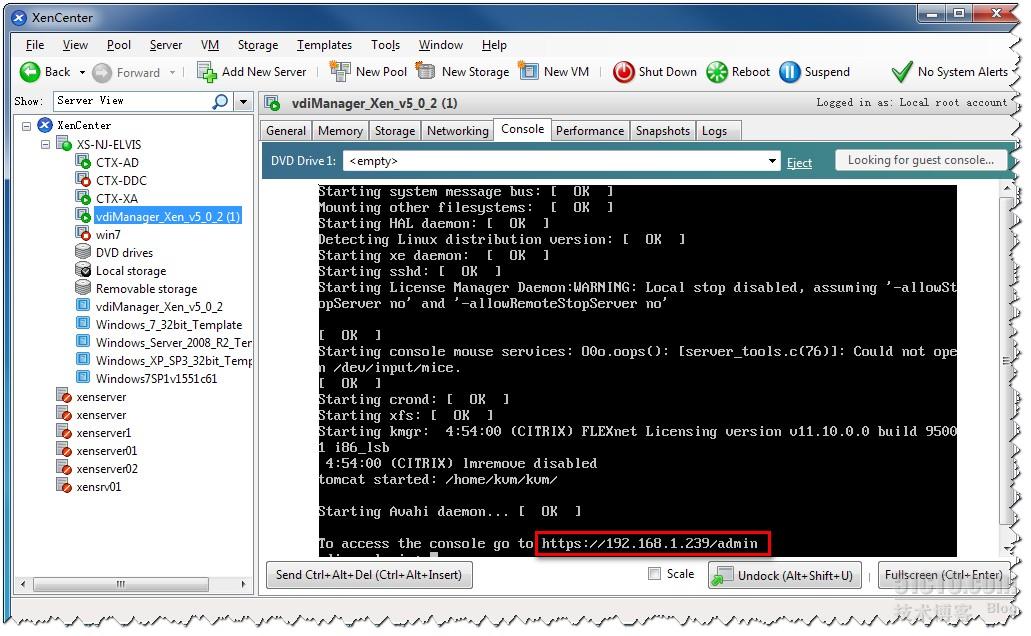Viewport: 1031px width, 636px height.
Task: Open the Server View dropdown arrow
Action: click(243, 102)
